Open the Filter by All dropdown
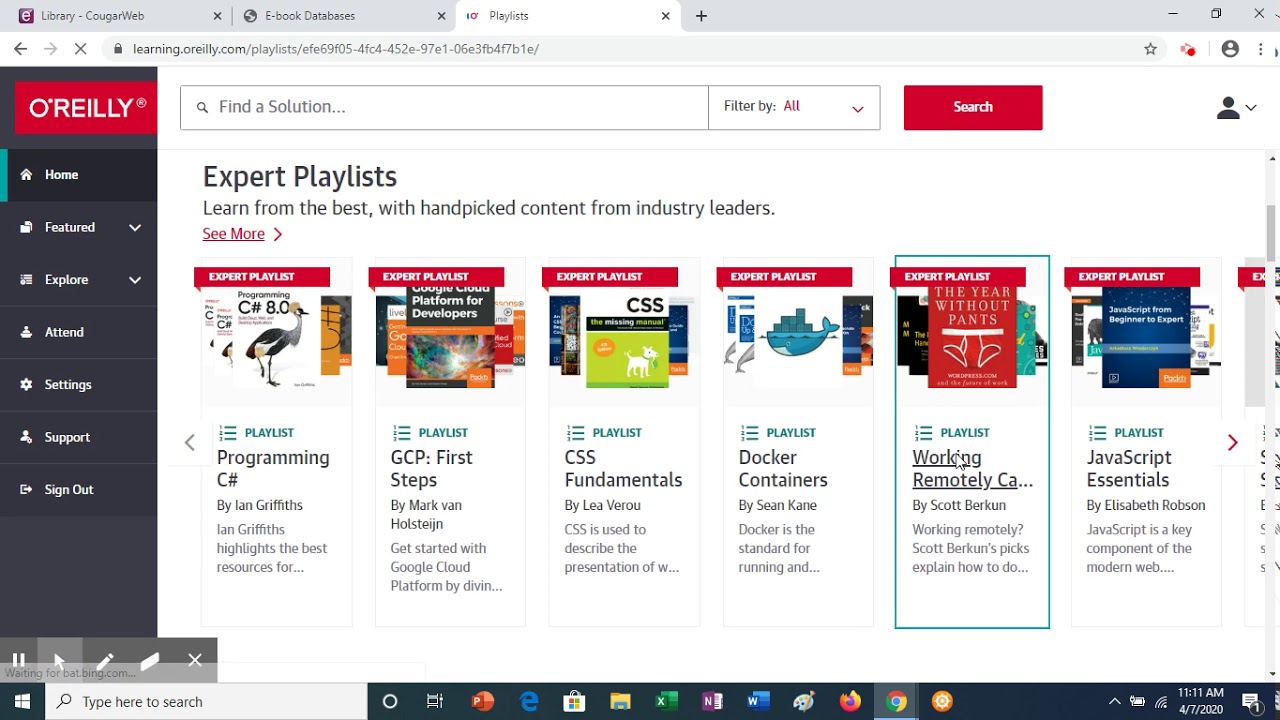1280x720 pixels. pyautogui.click(x=794, y=107)
